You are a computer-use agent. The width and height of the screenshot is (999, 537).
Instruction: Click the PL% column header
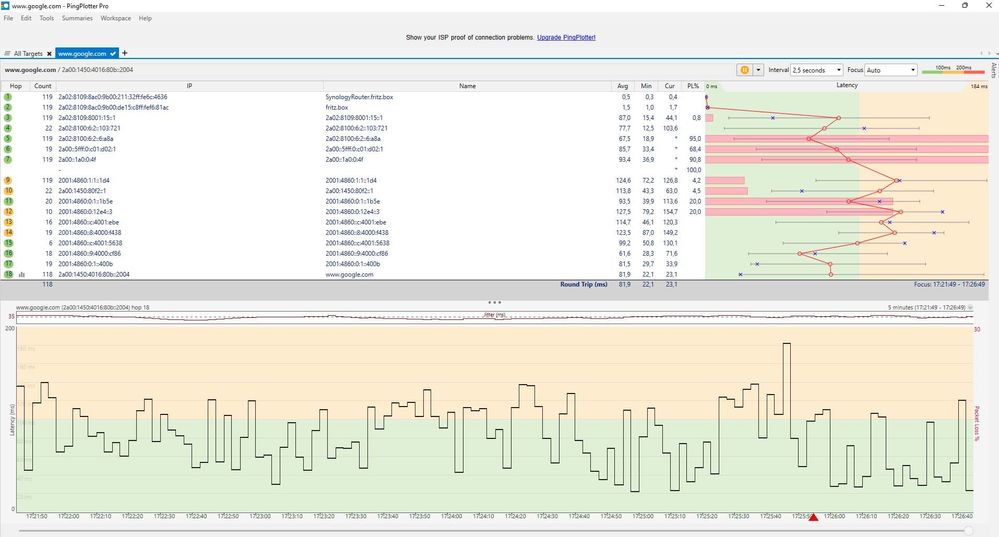(x=693, y=86)
